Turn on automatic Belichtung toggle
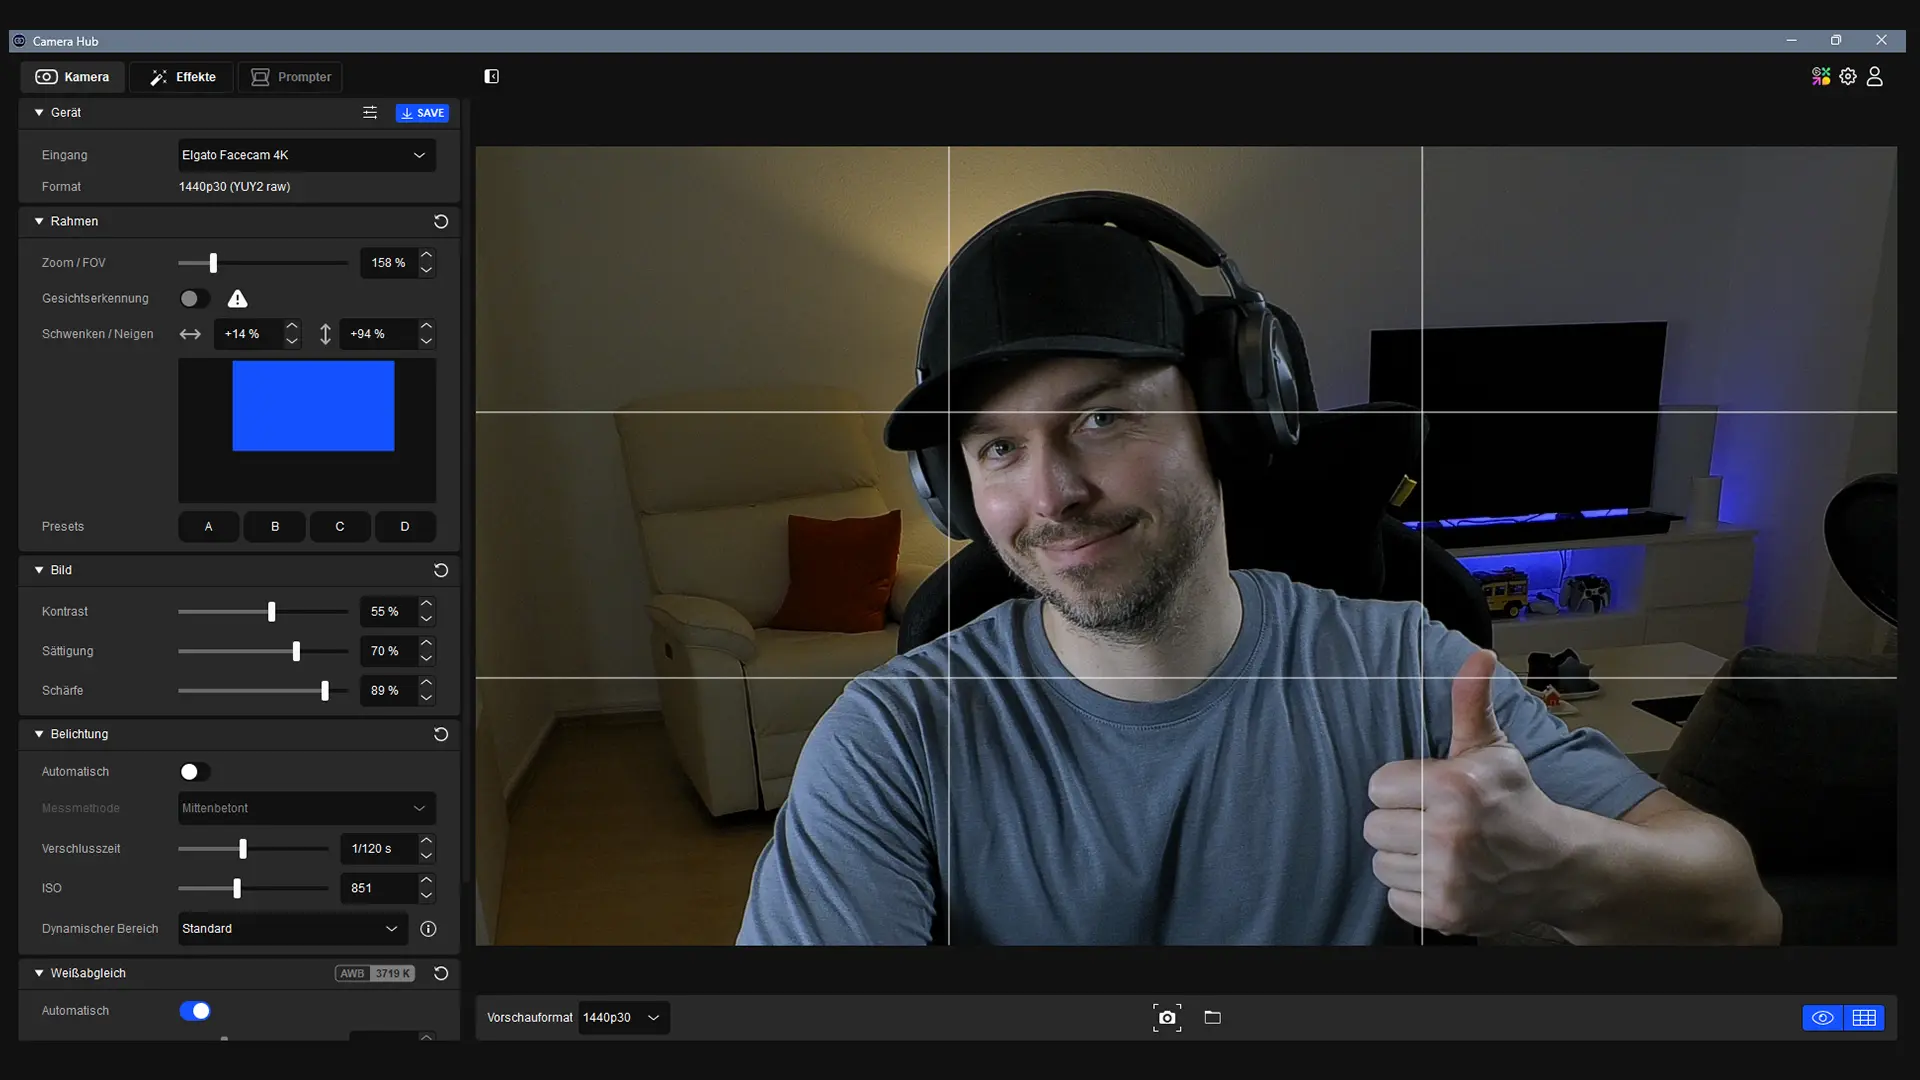Image resolution: width=1920 pixels, height=1080 pixels. [x=194, y=772]
